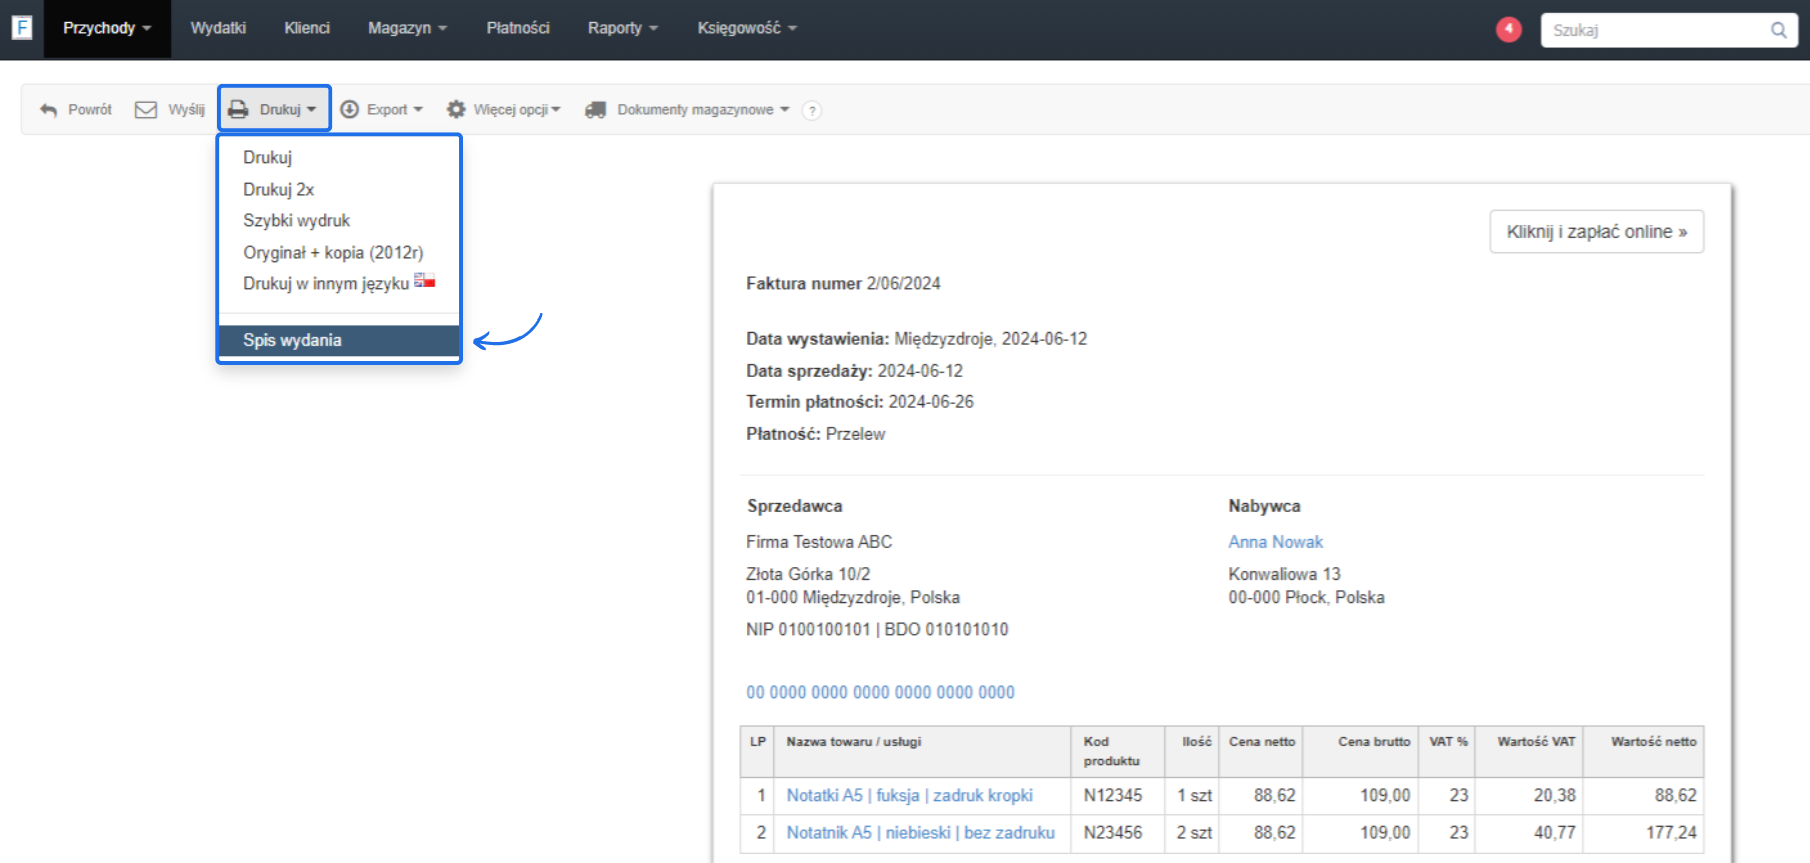The image size is (1810, 863).
Task: Choose Szybki wydruk menu option
Action: click(x=296, y=220)
